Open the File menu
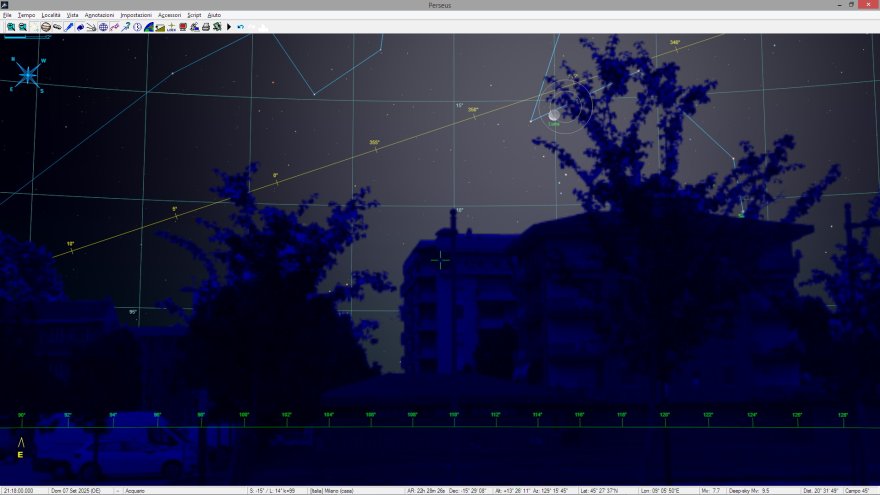880x495 pixels. [x=7, y=16]
